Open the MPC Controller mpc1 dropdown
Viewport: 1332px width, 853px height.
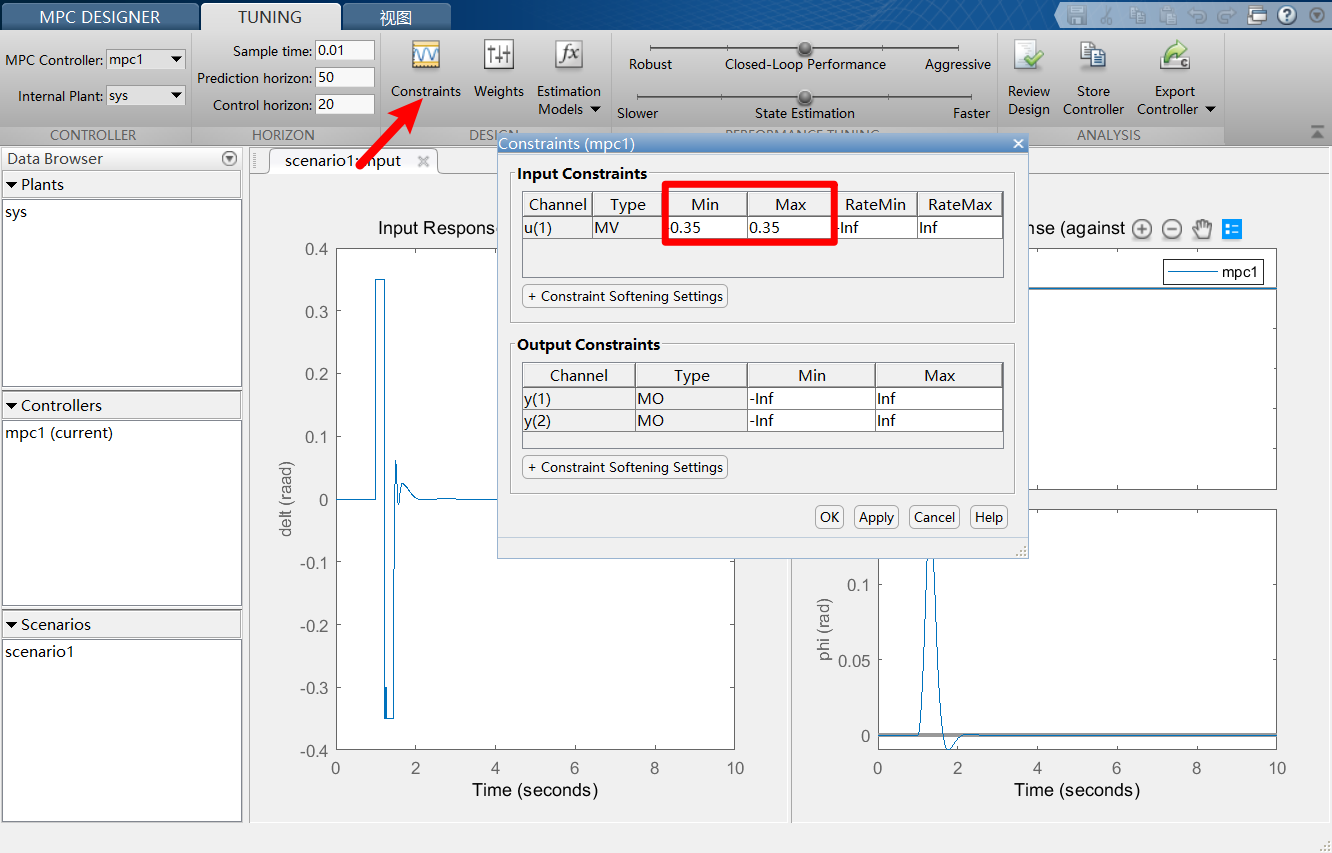coord(146,60)
